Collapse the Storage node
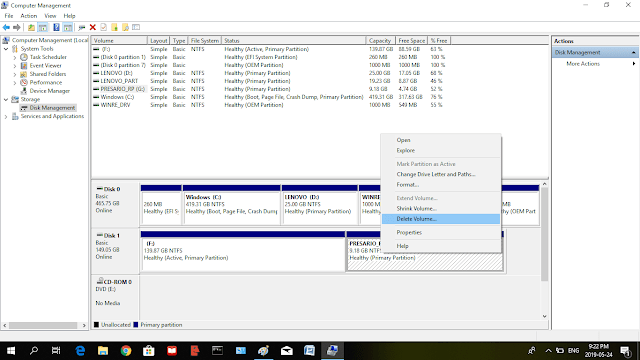 coord(6,99)
